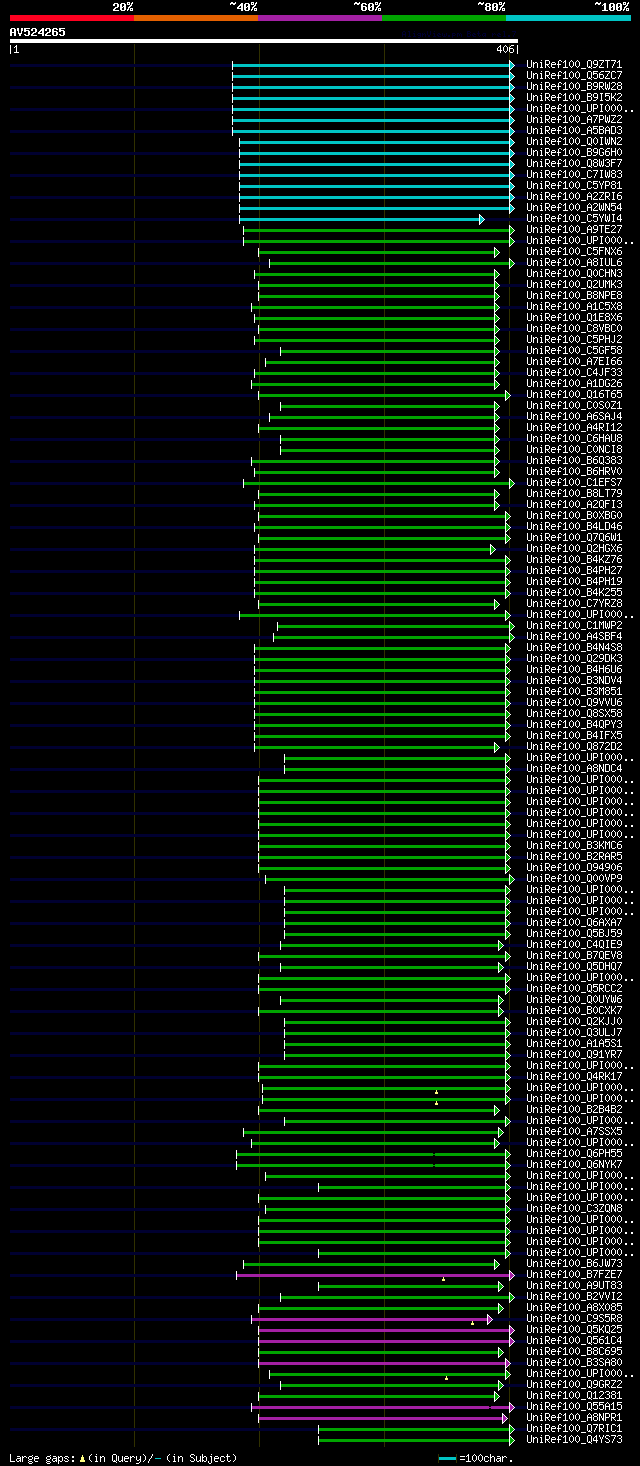640x1466 pixels.
Task: Select hit label UniRef100_Q1E8X6
Action: pyautogui.click(x=574, y=318)
